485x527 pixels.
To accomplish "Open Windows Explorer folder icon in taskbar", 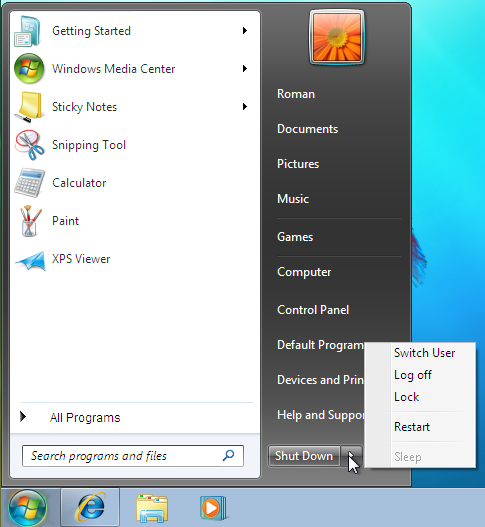I will pyautogui.click(x=152, y=508).
